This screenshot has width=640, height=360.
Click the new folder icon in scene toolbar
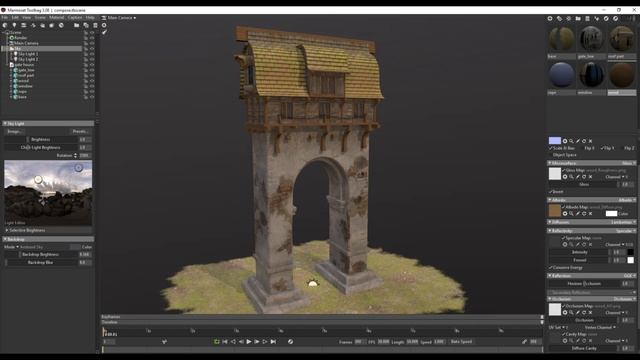tap(76, 25)
